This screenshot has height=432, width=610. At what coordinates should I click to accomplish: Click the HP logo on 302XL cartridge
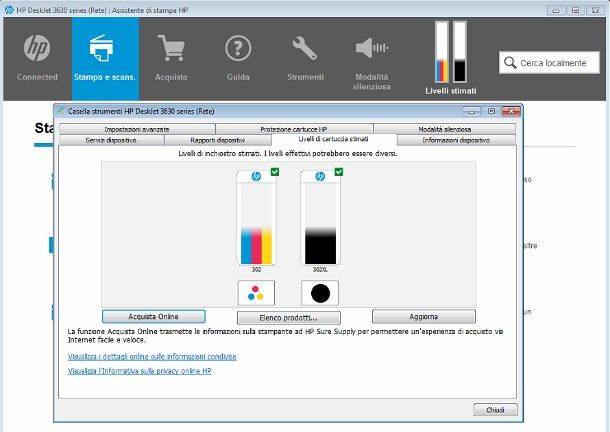click(x=320, y=176)
